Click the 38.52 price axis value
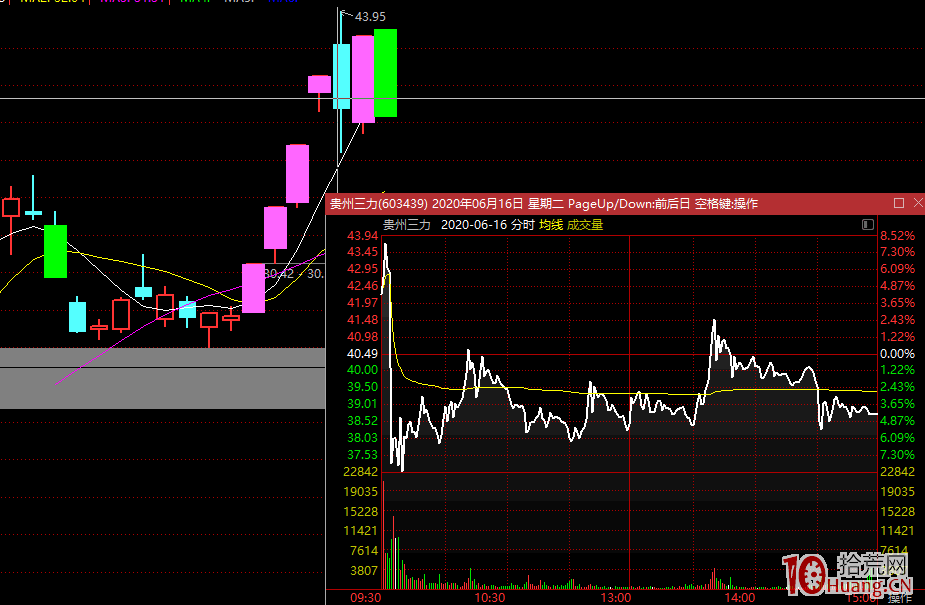The height and width of the screenshot is (605, 925). [362, 421]
